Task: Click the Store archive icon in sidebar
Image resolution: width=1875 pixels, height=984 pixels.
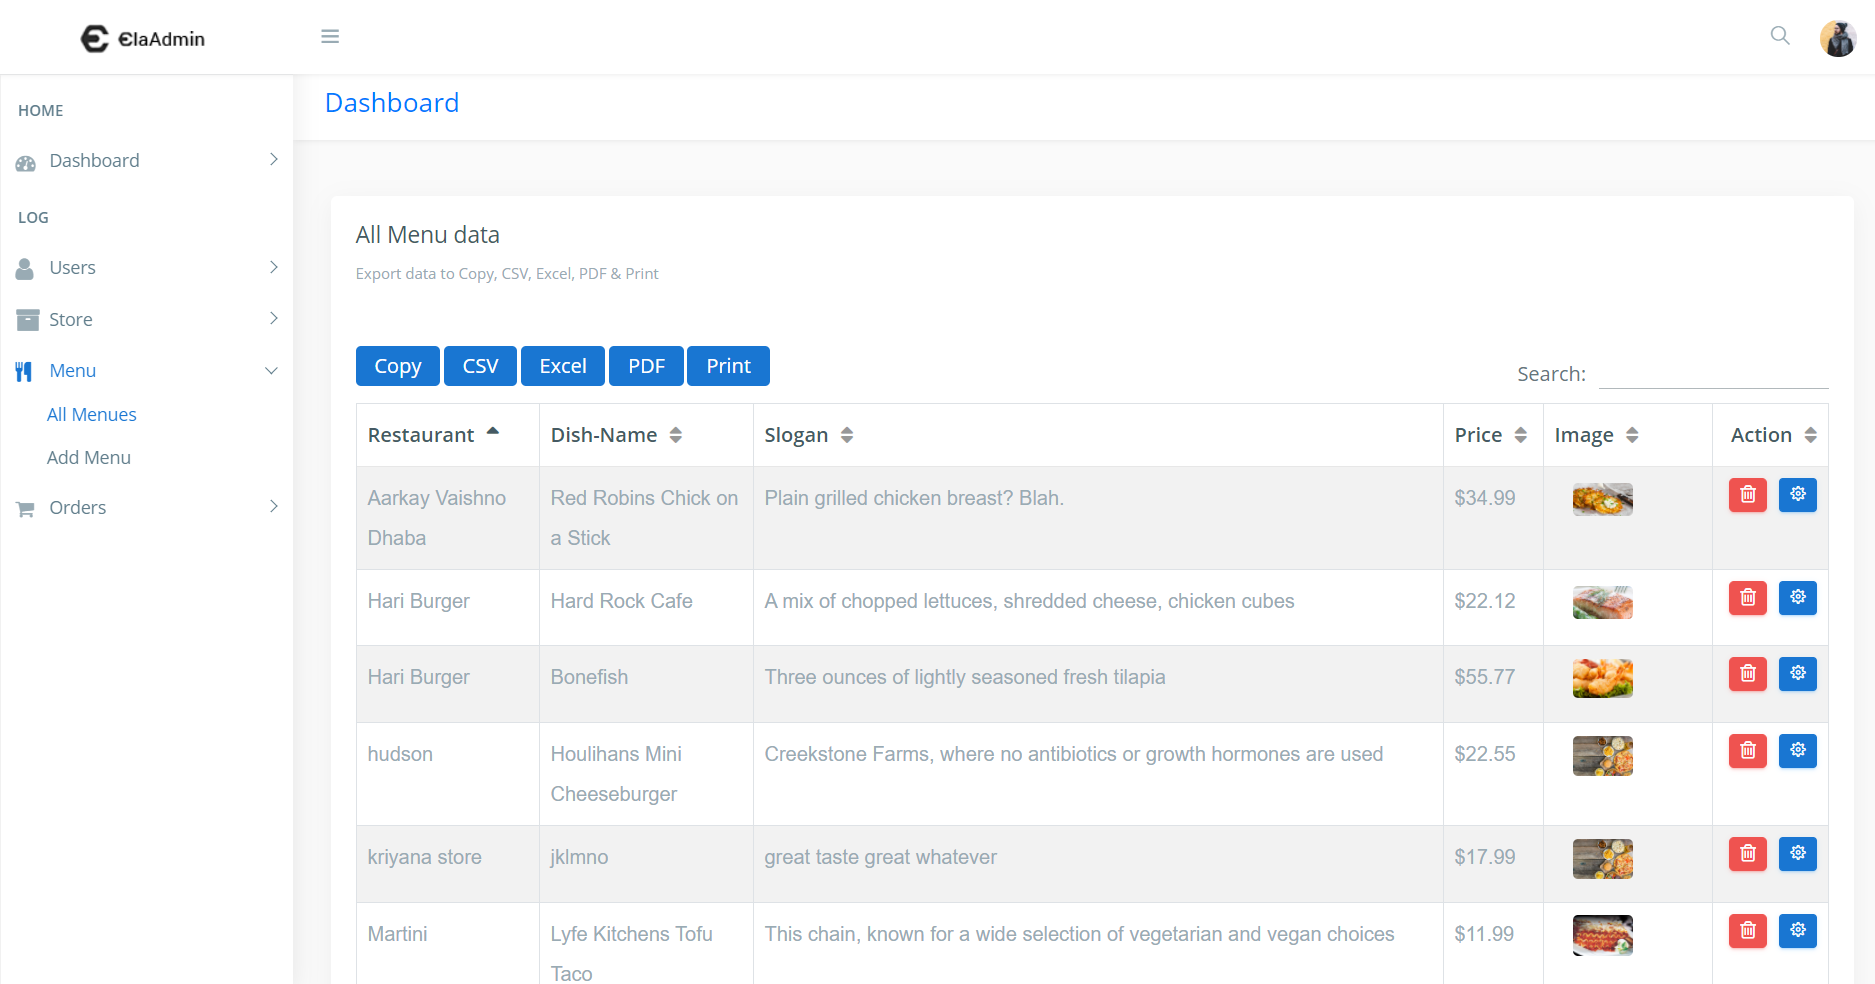Action: pyautogui.click(x=27, y=320)
